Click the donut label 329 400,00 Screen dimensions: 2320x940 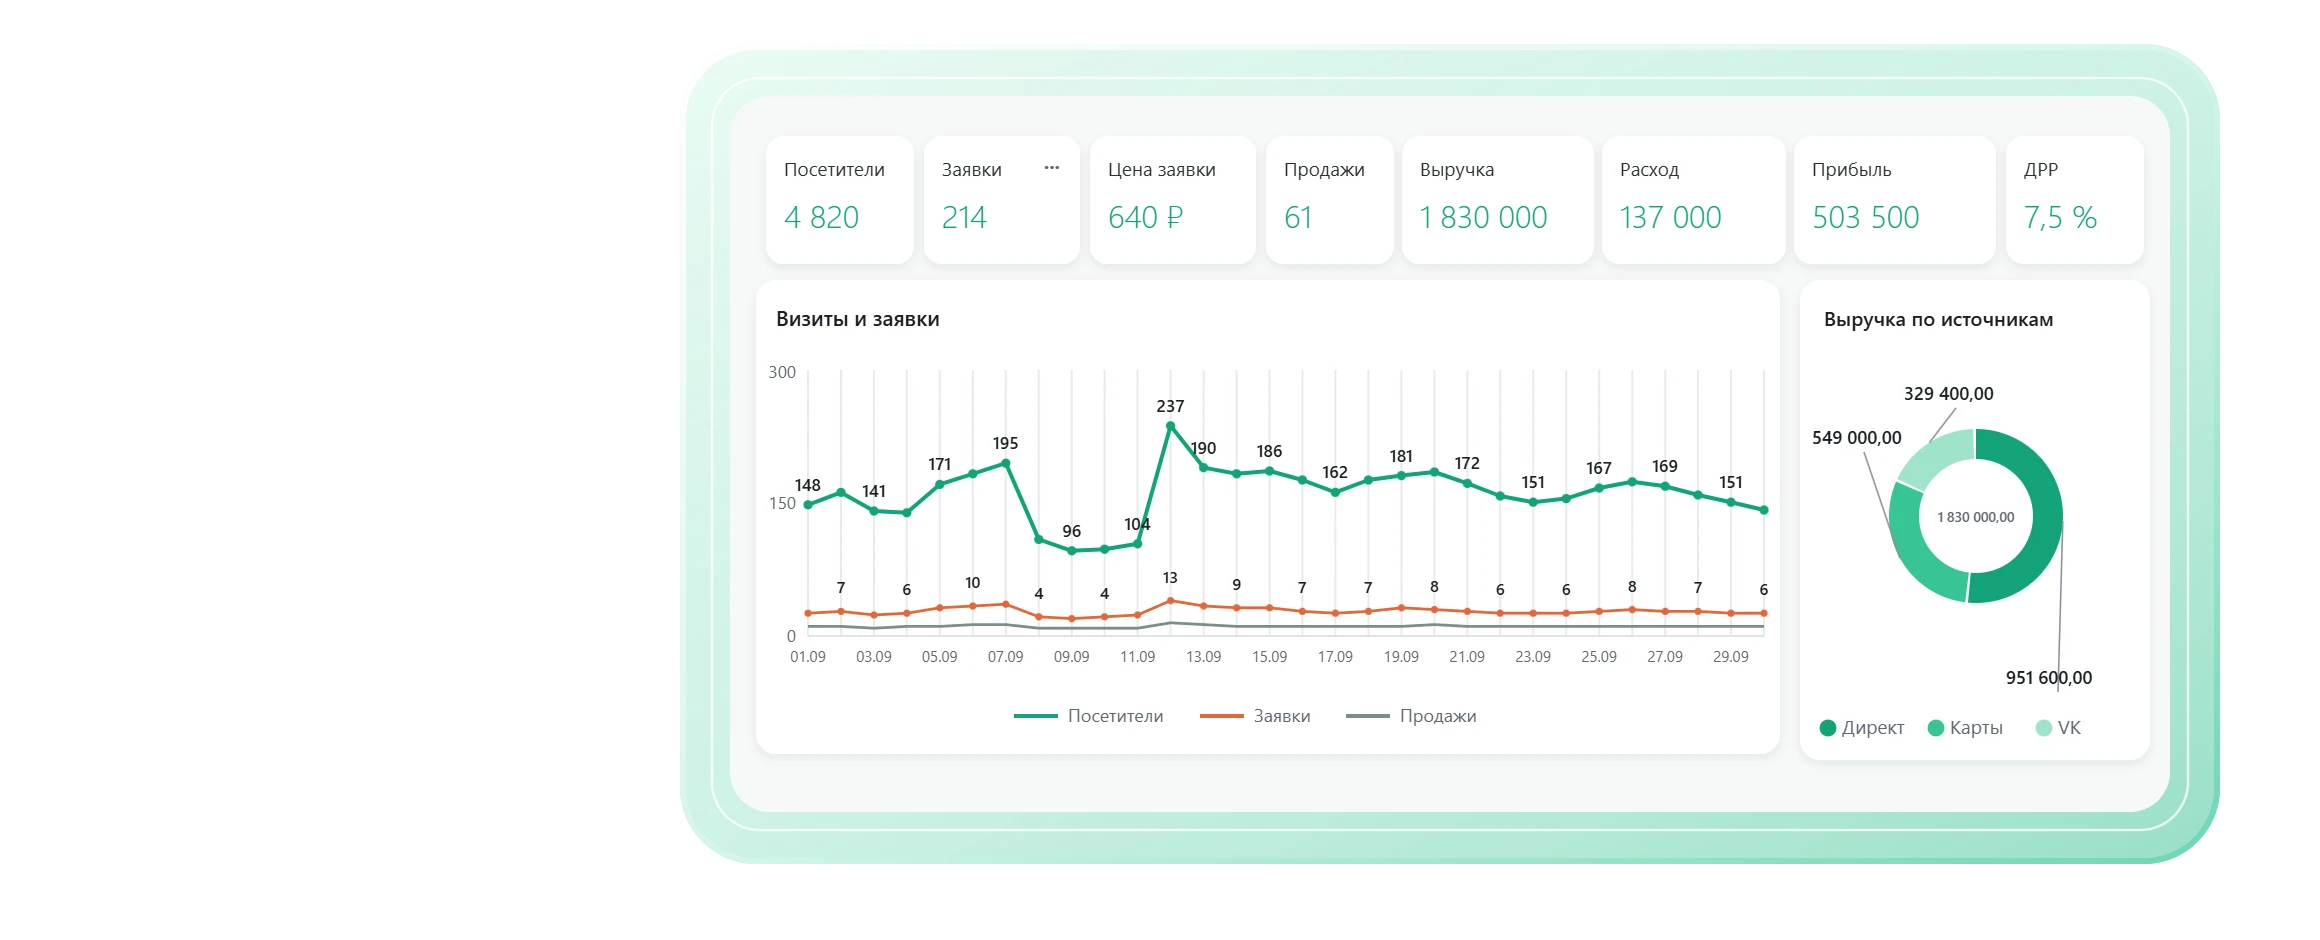pyautogui.click(x=1948, y=393)
